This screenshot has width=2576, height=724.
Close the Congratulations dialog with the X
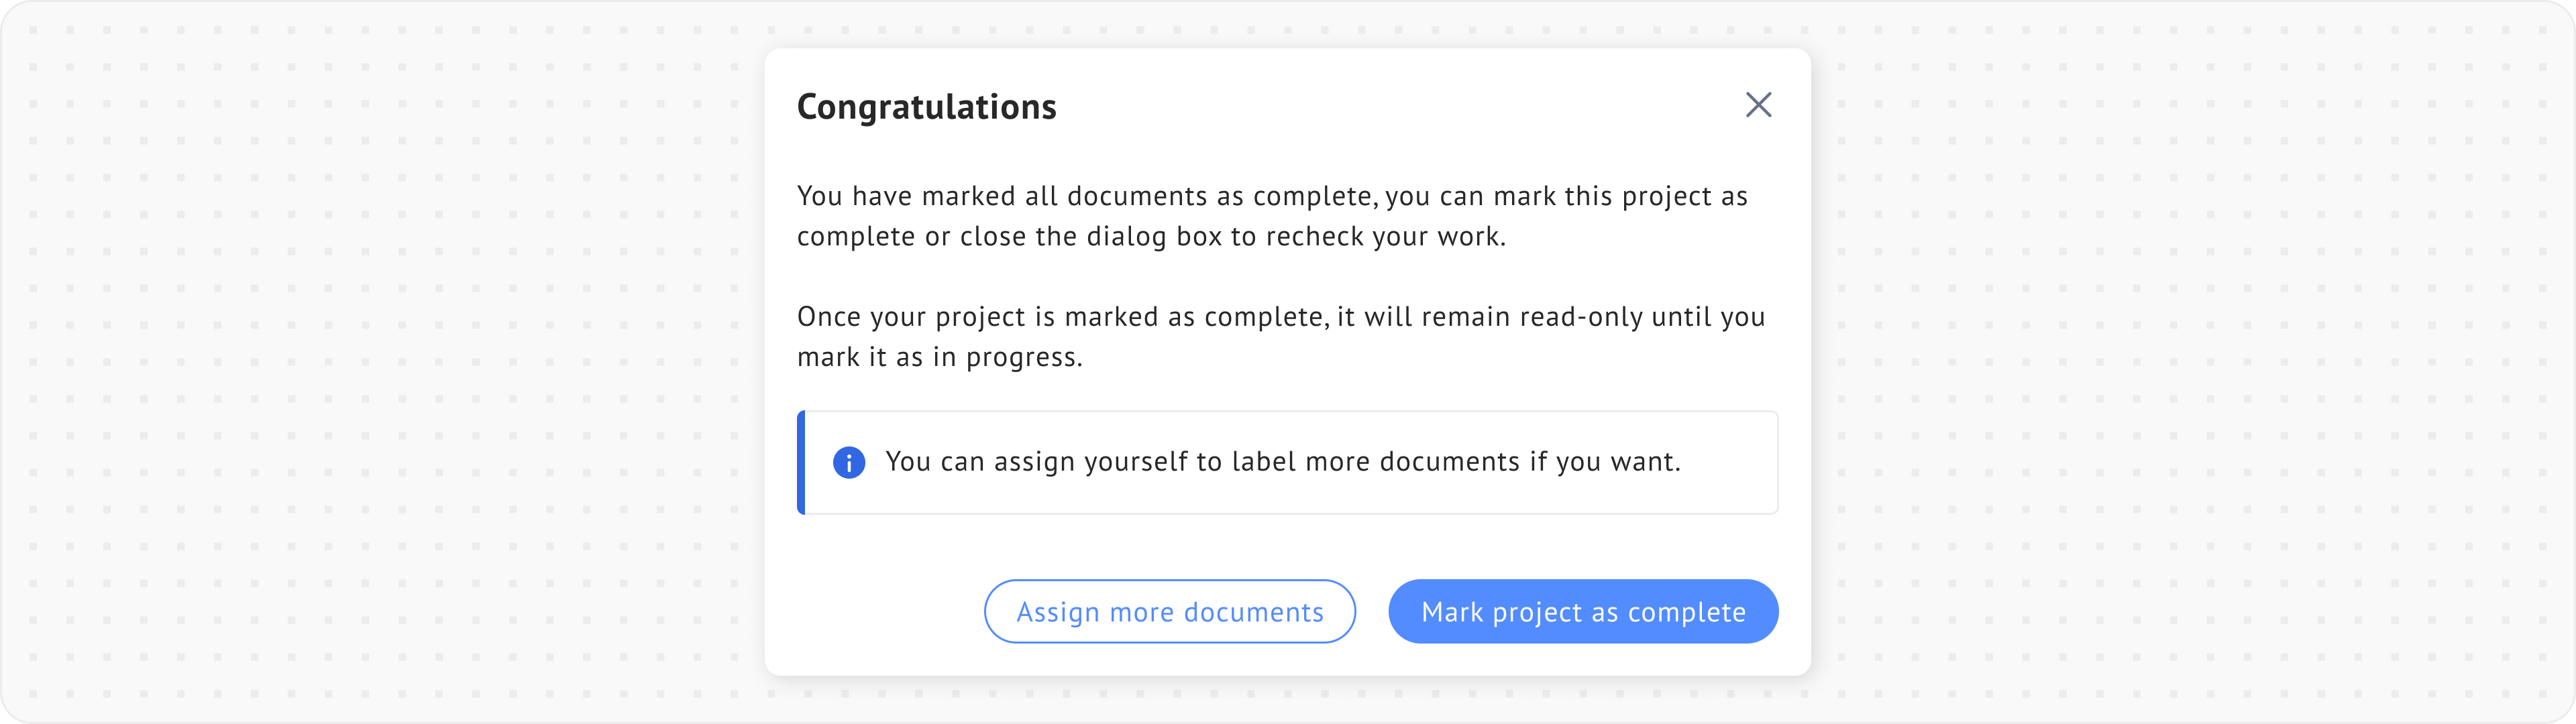tap(1758, 105)
